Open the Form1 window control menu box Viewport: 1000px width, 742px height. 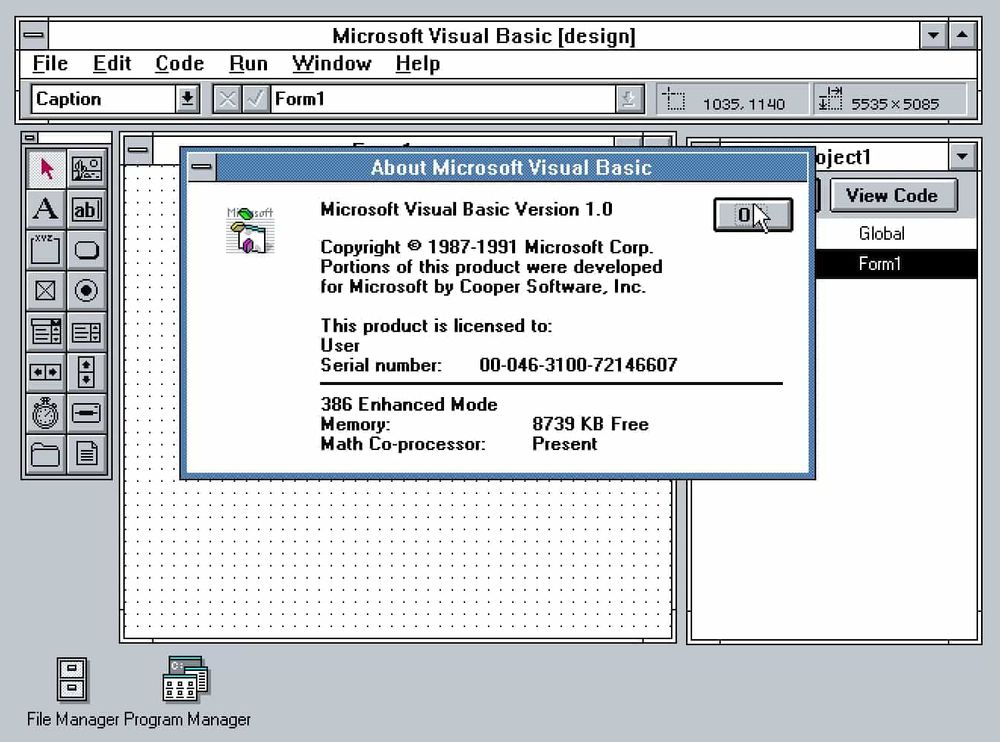[137, 150]
